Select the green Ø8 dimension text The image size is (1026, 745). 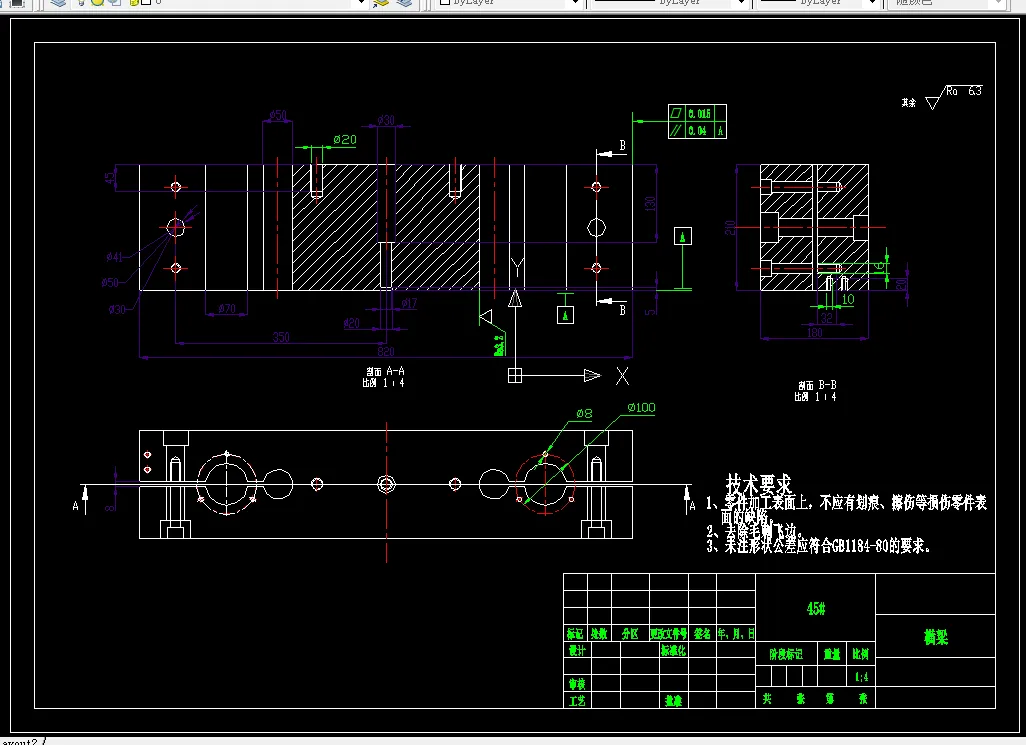pos(584,413)
